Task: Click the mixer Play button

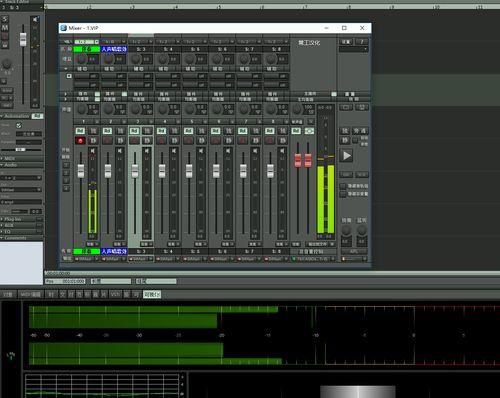Action: 347,155
